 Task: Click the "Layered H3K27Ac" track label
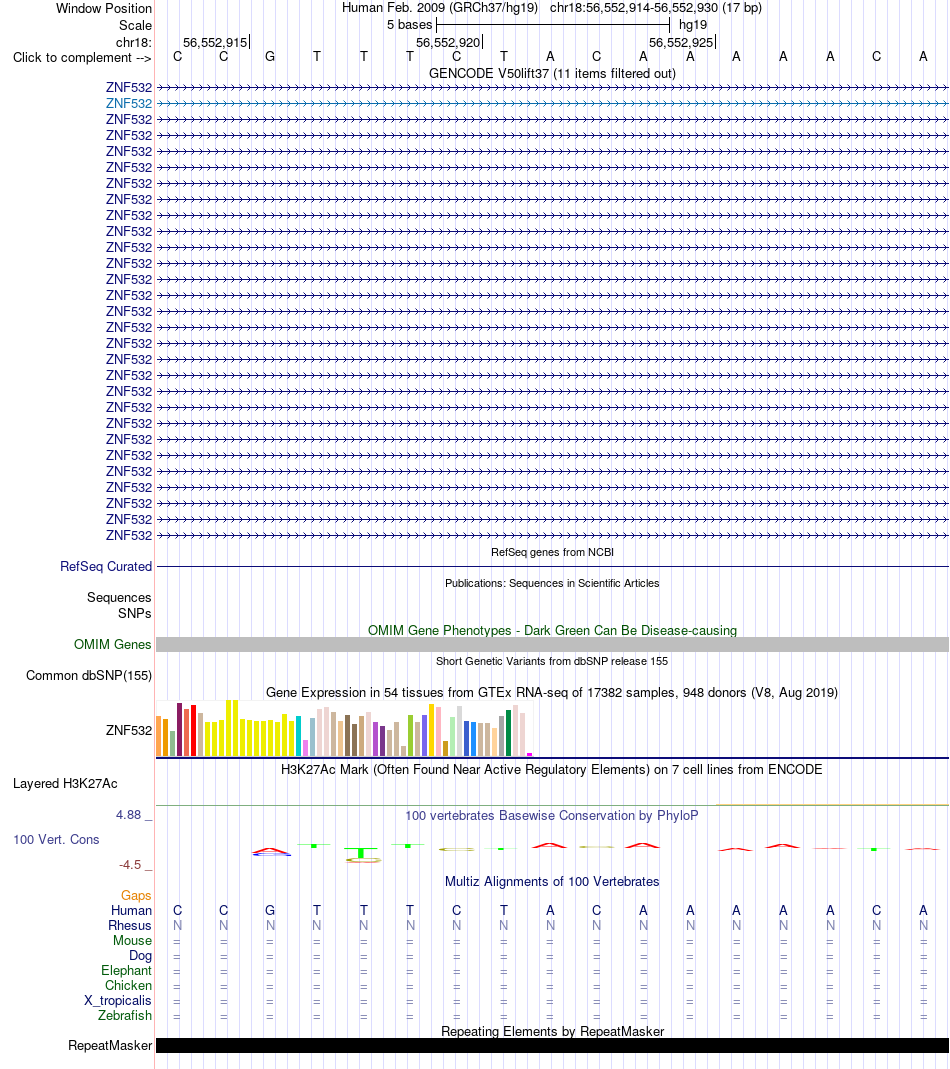[65, 783]
